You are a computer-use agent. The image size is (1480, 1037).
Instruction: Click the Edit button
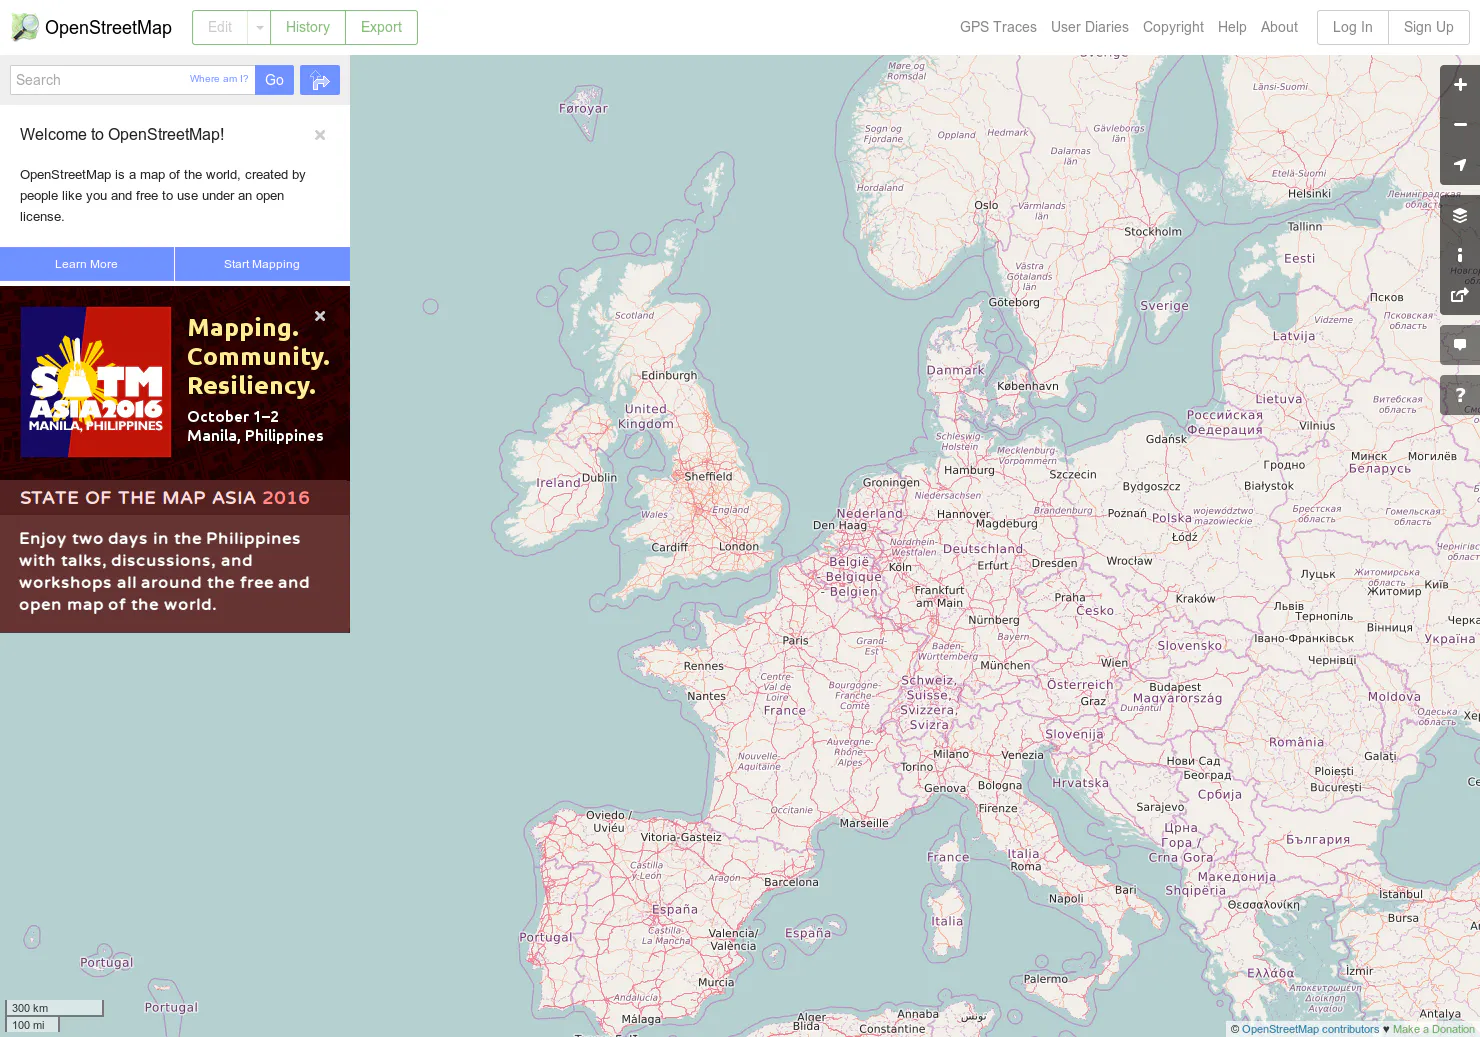(220, 27)
